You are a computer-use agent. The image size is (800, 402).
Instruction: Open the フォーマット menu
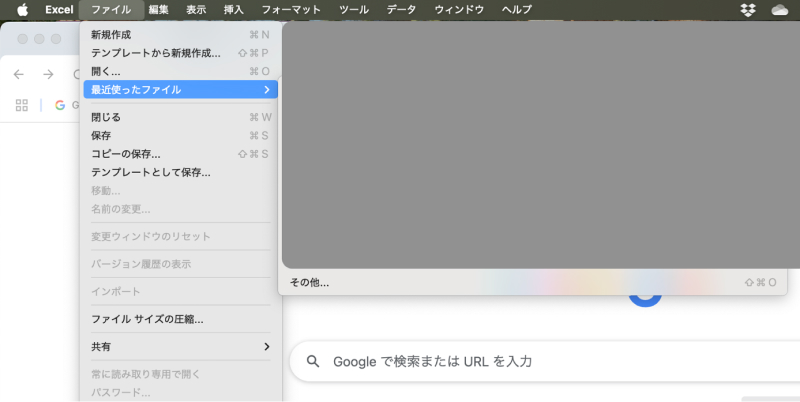point(291,9)
